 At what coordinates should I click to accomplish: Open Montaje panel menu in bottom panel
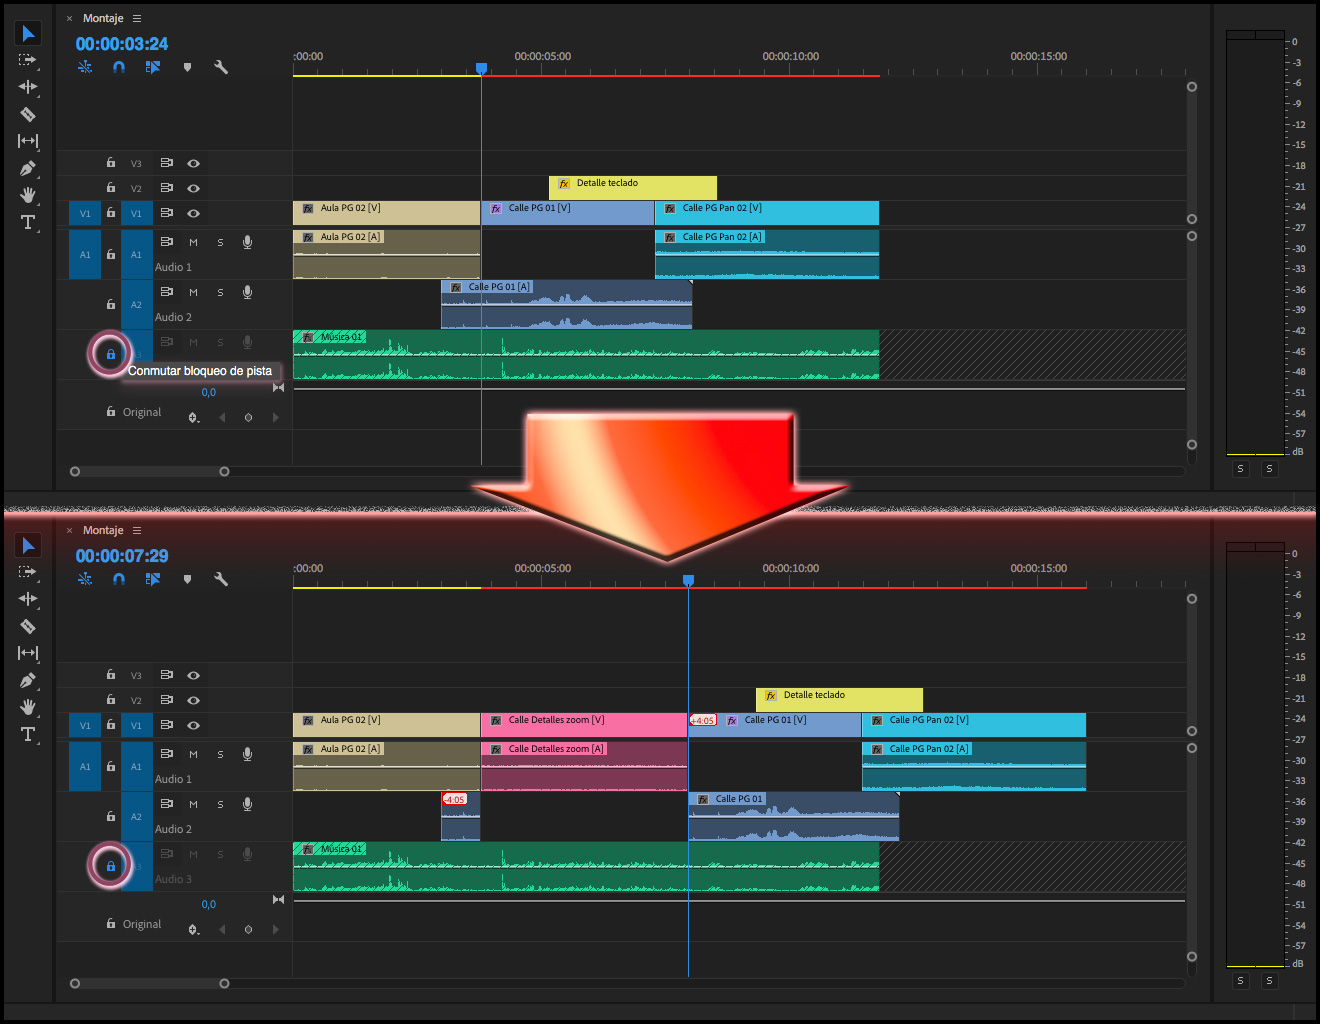click(137, 530)
